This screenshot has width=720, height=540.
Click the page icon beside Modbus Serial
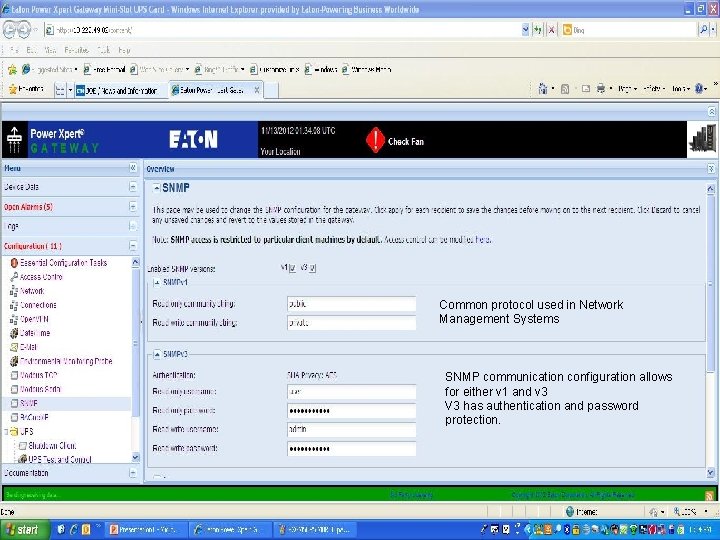[x=14, y=389]
